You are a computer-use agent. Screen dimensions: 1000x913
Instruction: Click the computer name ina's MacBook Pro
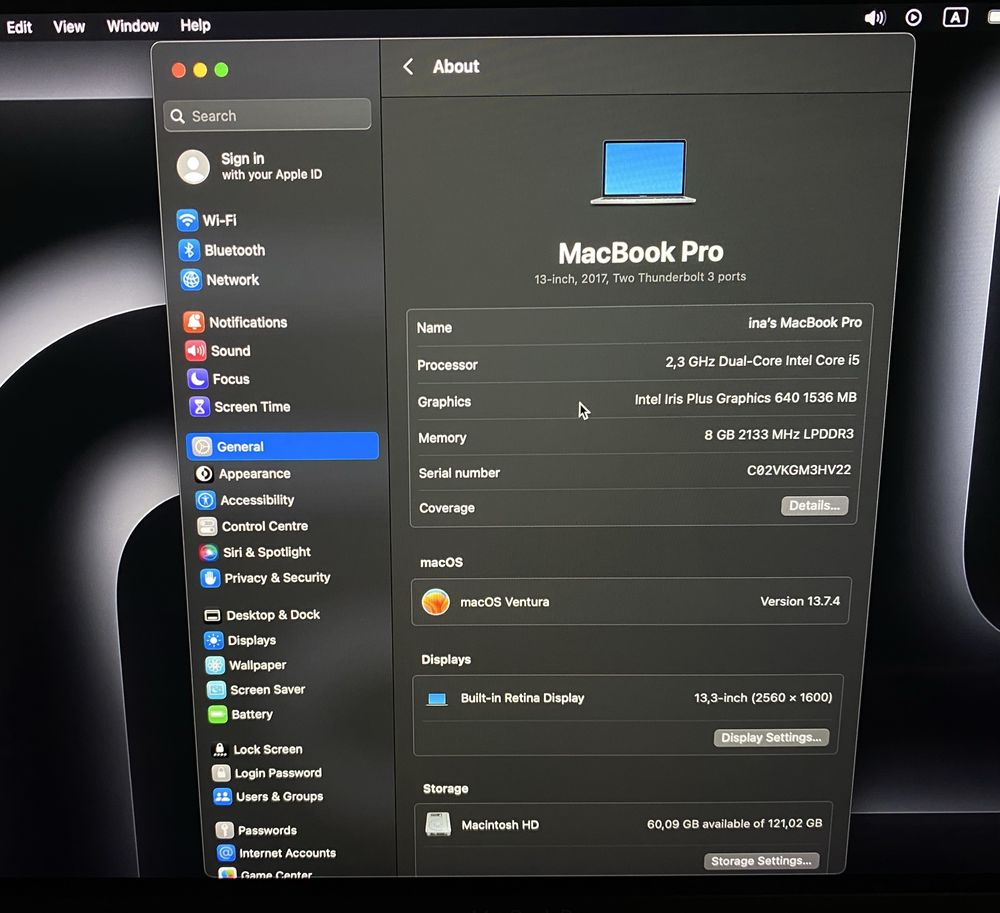805,323
